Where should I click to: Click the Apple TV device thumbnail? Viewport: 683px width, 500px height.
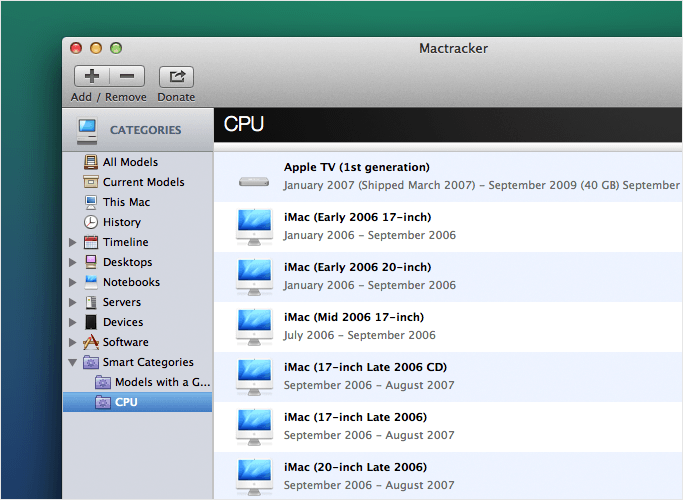tap(254, 181)
